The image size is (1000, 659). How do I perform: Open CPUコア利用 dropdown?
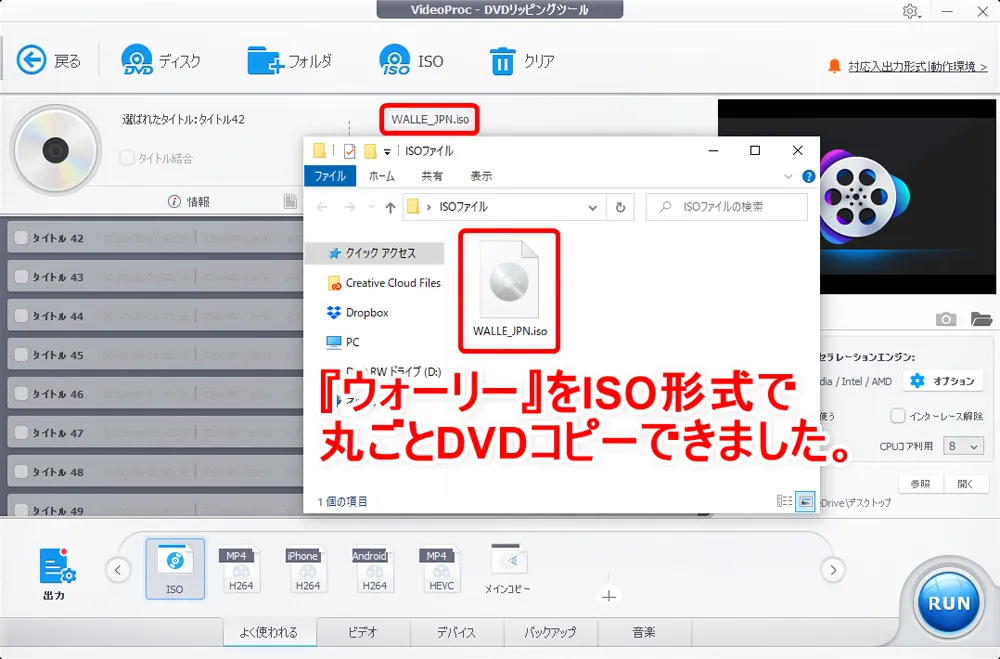click(963, 446)
